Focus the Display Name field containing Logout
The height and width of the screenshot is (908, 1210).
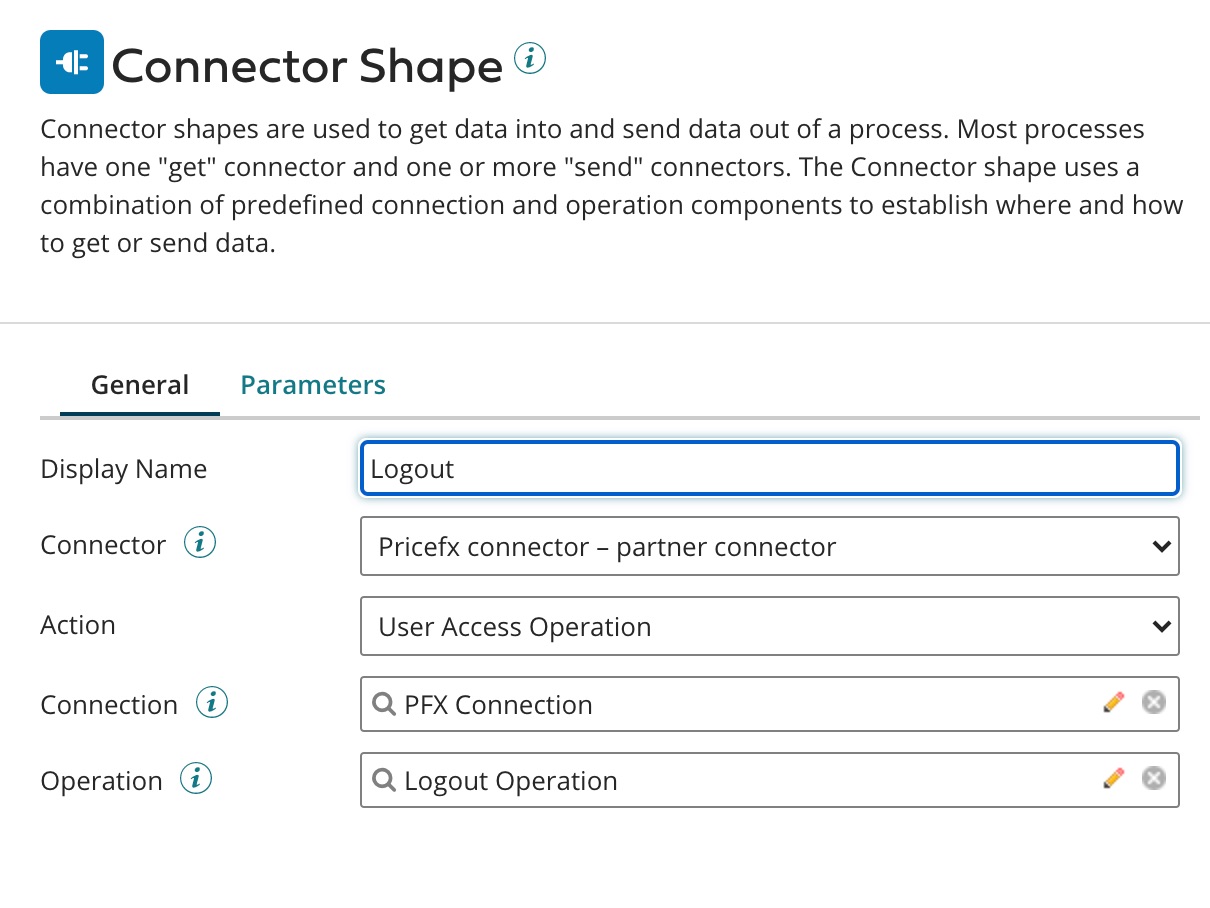coord(769,469)
